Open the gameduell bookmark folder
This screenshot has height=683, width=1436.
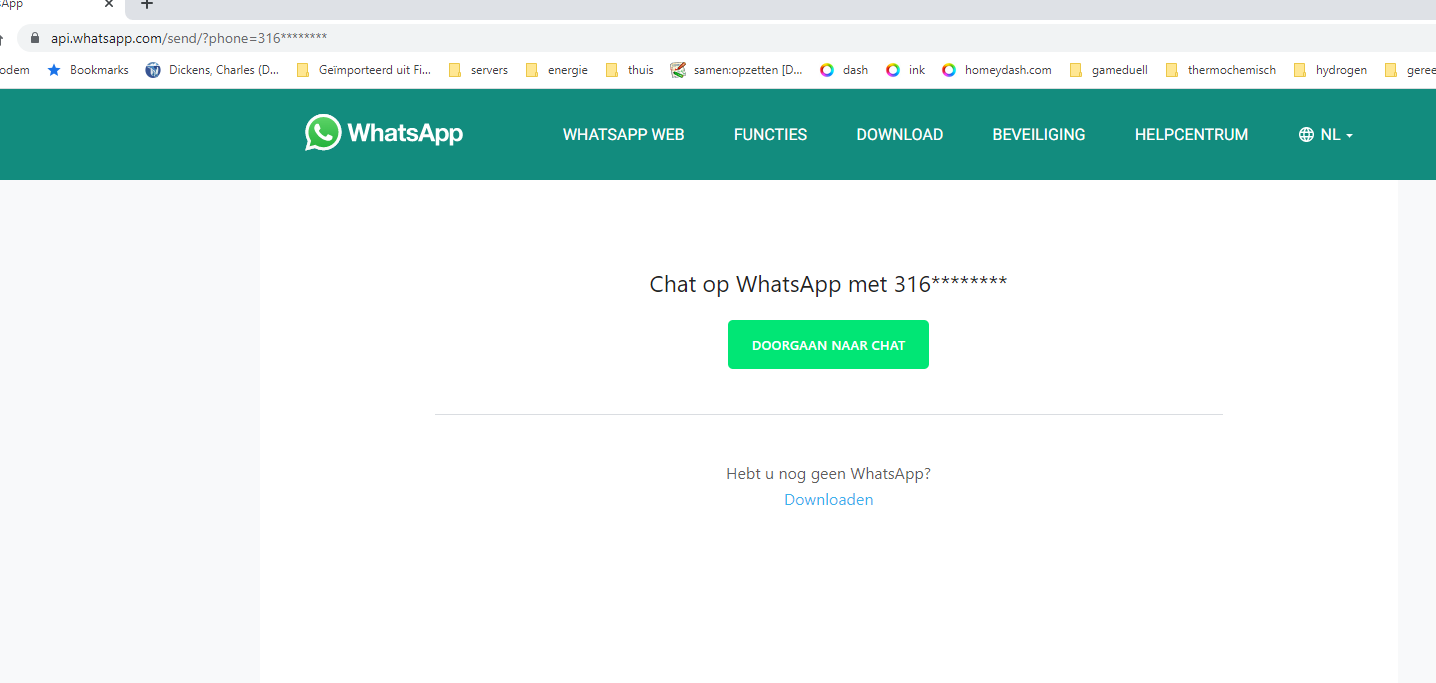pyautogui.click(x=1108, y=70)
